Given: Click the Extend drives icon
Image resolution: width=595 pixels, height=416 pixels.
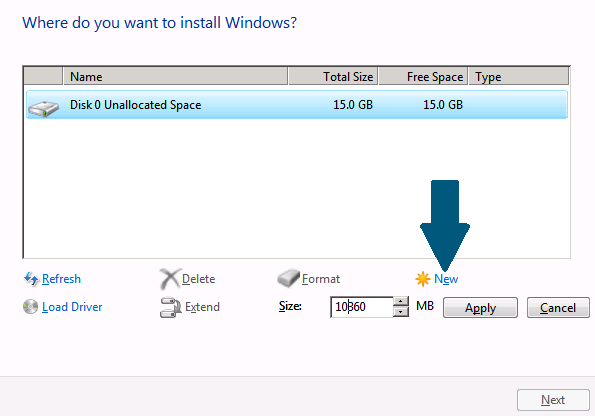Looking at the screenshot, I should pyautogui.click(x=170, y=307).
